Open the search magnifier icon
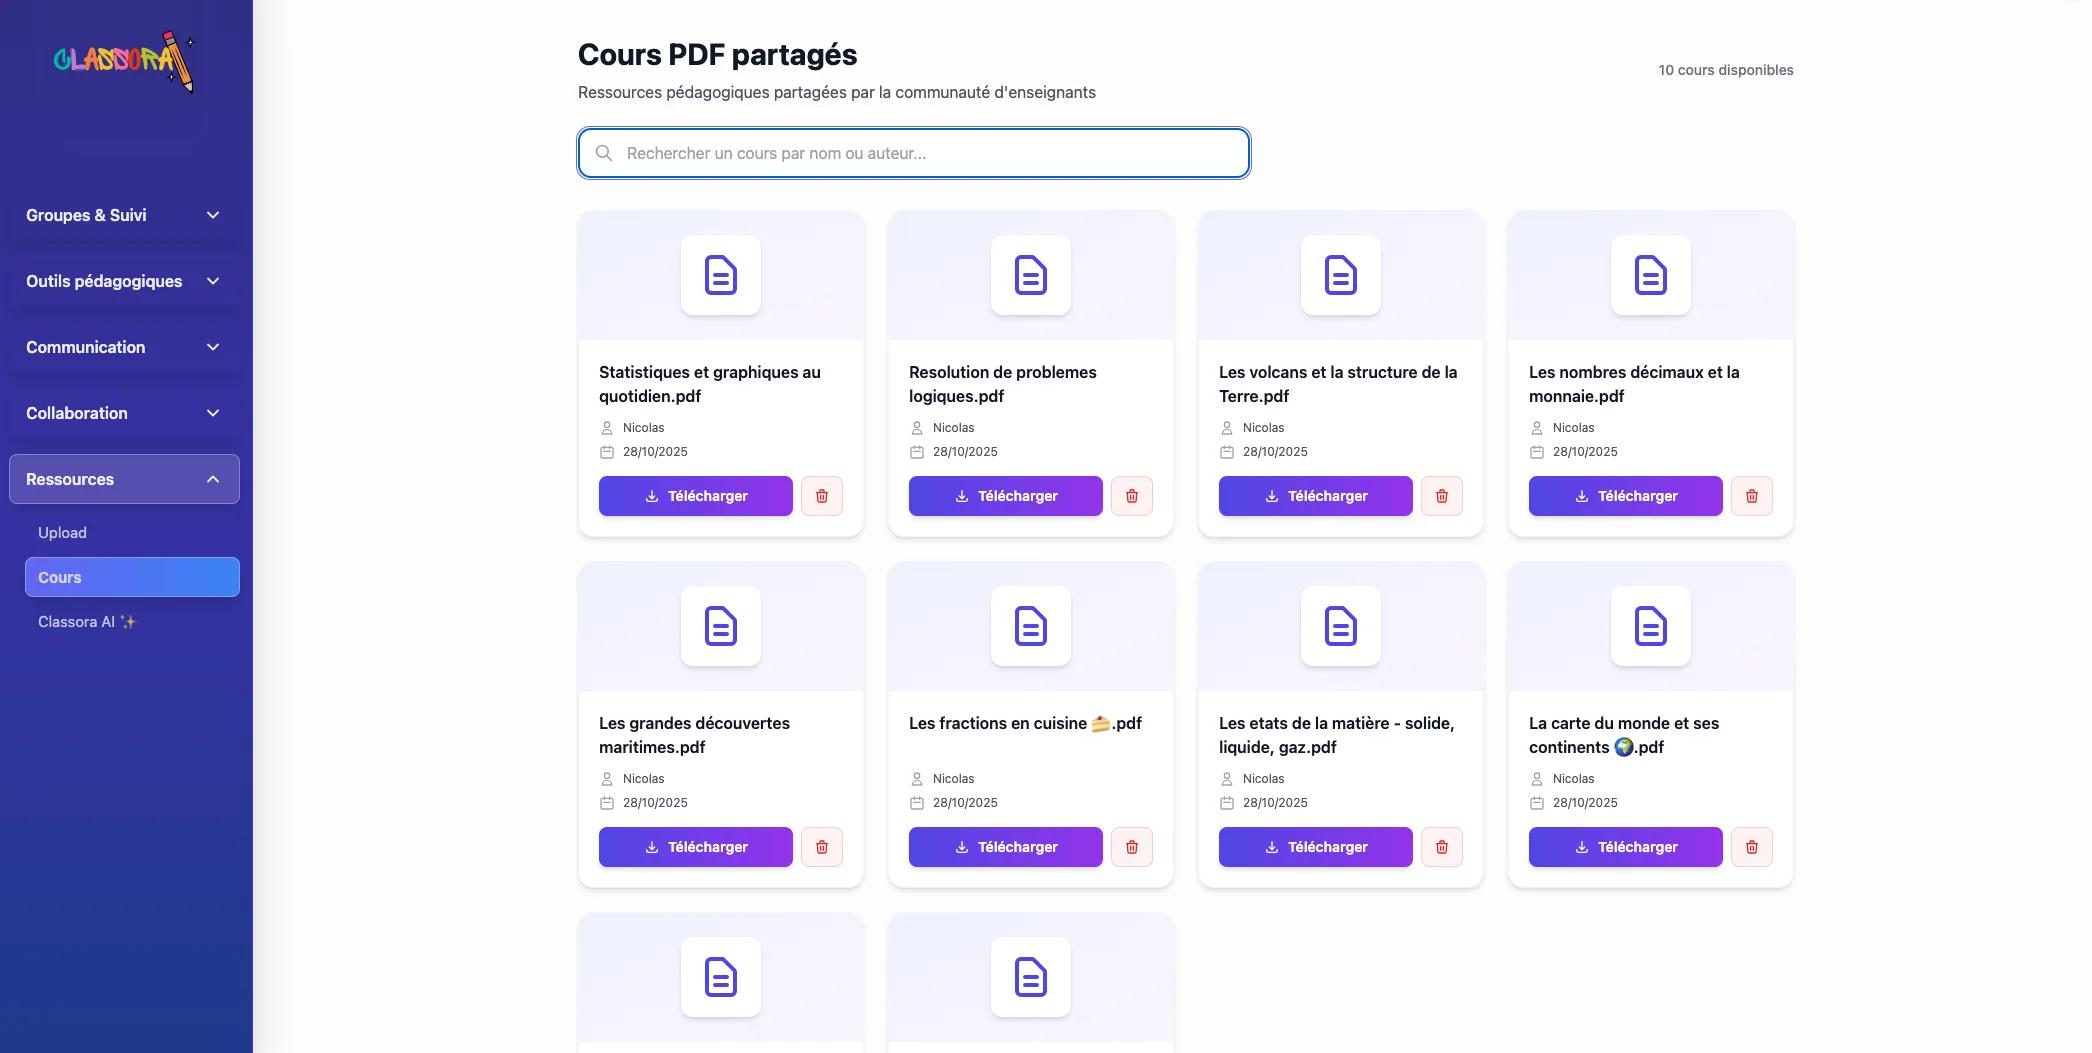 point(603,153)
